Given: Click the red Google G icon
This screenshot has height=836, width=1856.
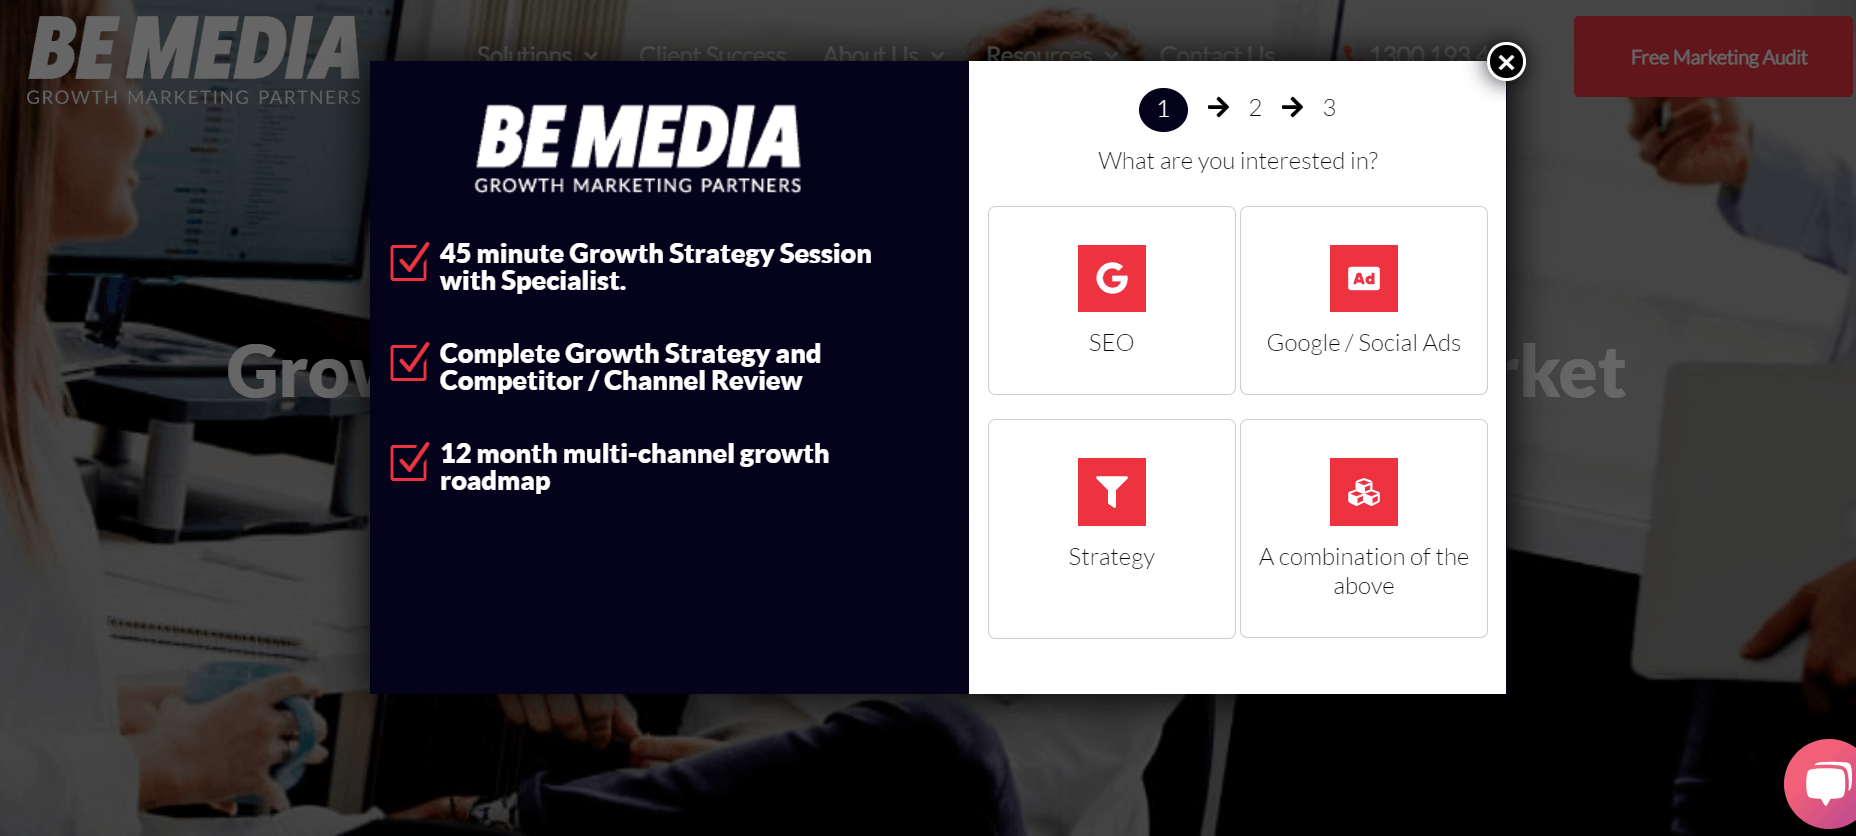Looking at the screenshot, I should tap(1112, 278).
